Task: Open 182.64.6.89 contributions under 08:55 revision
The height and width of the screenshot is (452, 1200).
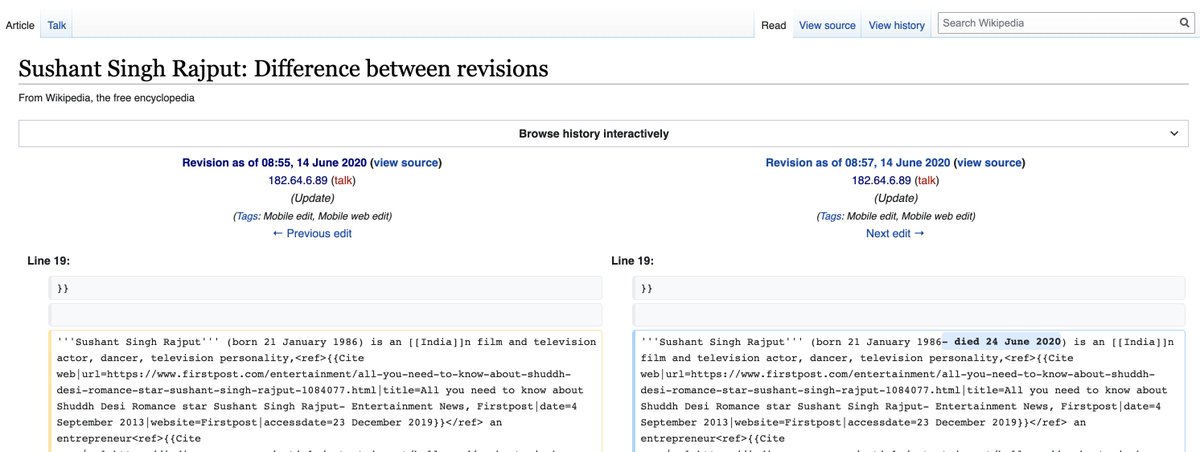Action: pyautogui.click(x=298, y=180)
